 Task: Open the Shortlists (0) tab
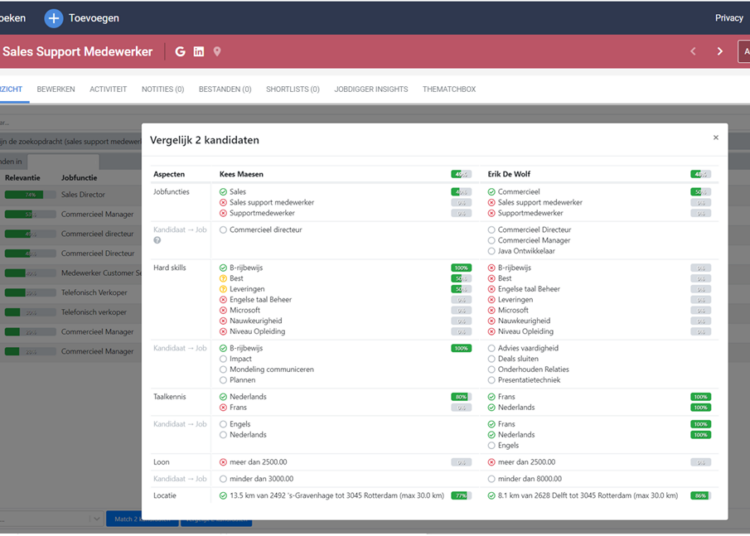[292, 89]
